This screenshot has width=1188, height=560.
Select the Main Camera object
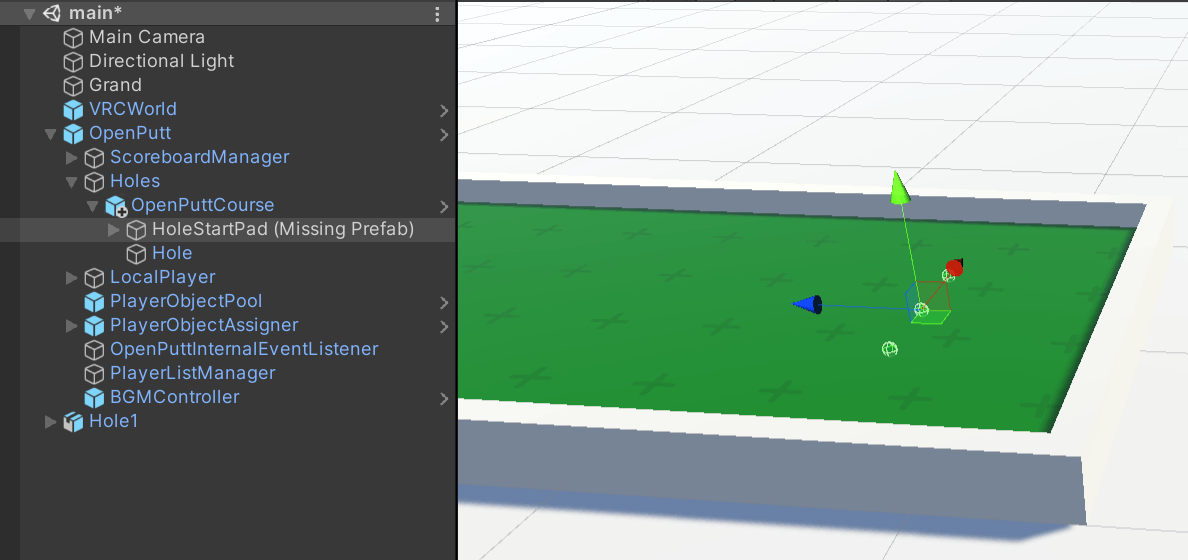click(x=147, y=37)
